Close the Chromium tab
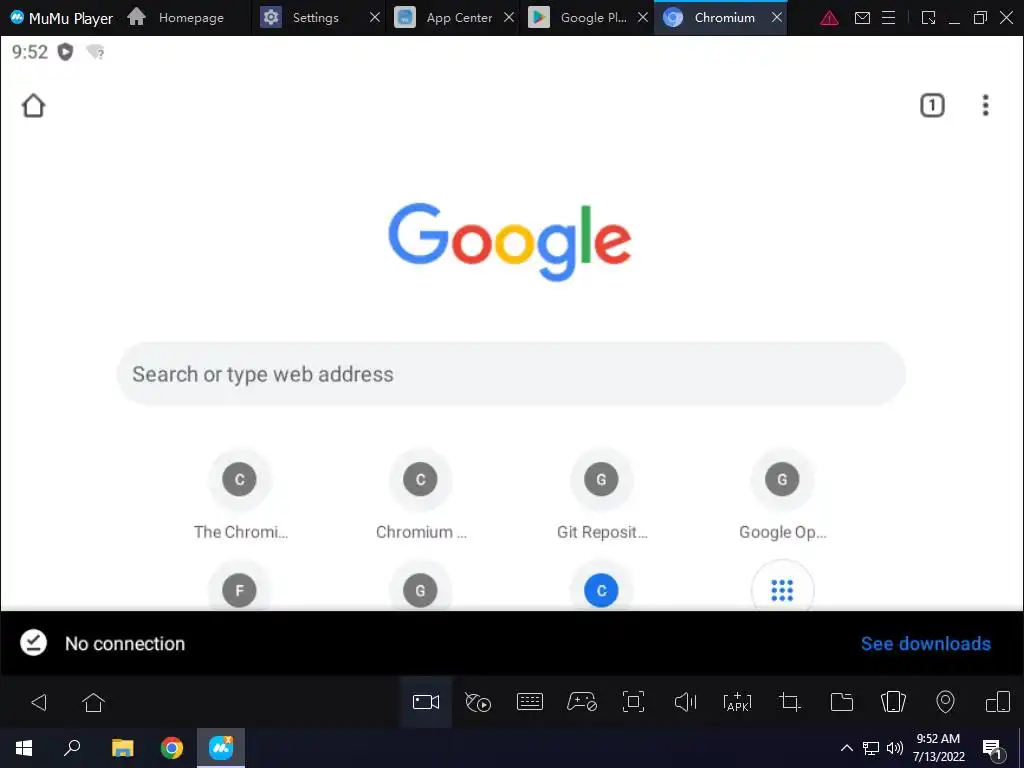Viewport: 1024px width, 768px height. point(776,18)
